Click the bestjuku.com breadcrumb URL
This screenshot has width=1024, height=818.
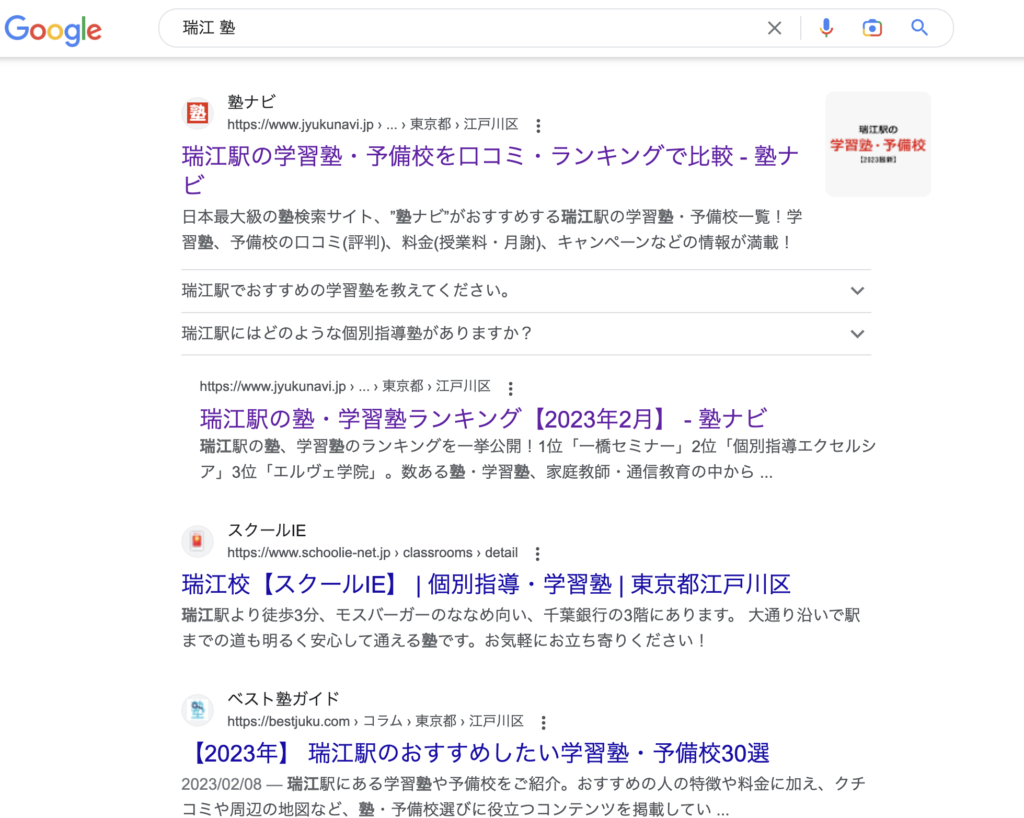pyautogui.click(x=376, y=721)
